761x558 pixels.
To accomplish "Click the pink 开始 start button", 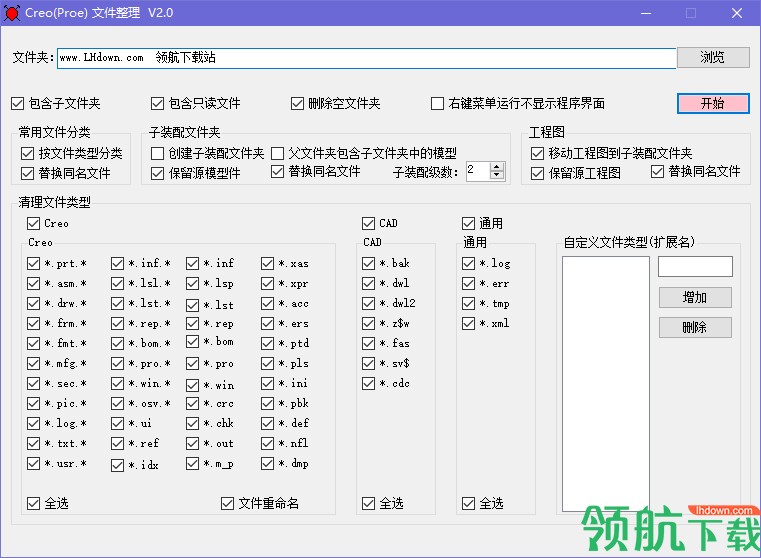I will click(713, 103).
